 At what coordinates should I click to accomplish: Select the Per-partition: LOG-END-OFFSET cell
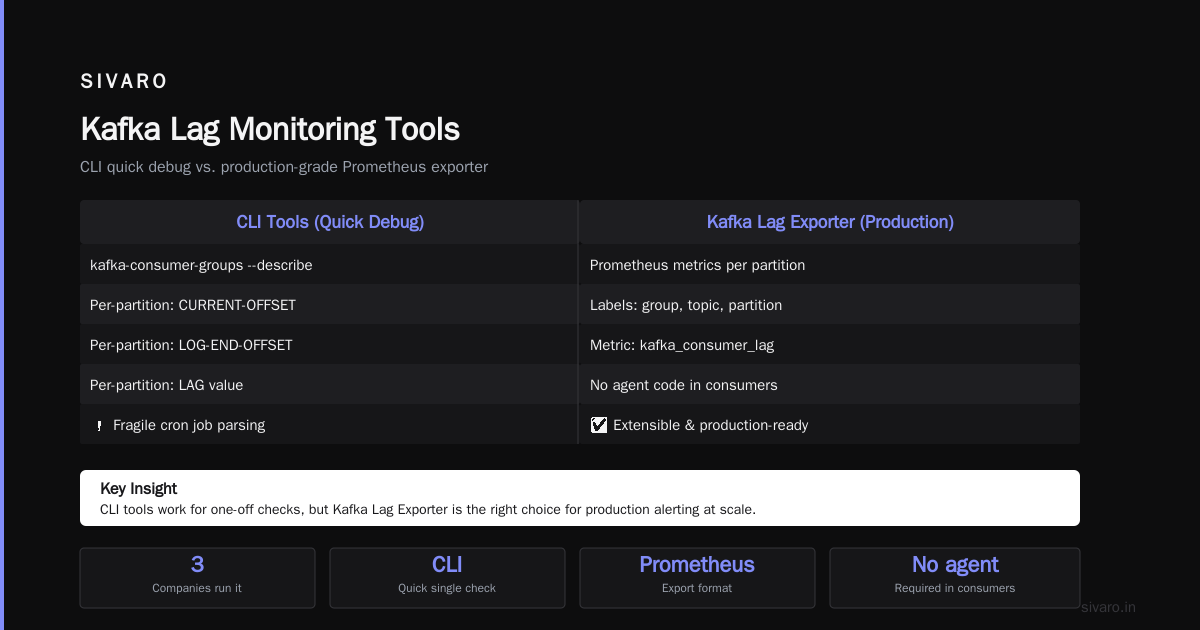[329, 345]
